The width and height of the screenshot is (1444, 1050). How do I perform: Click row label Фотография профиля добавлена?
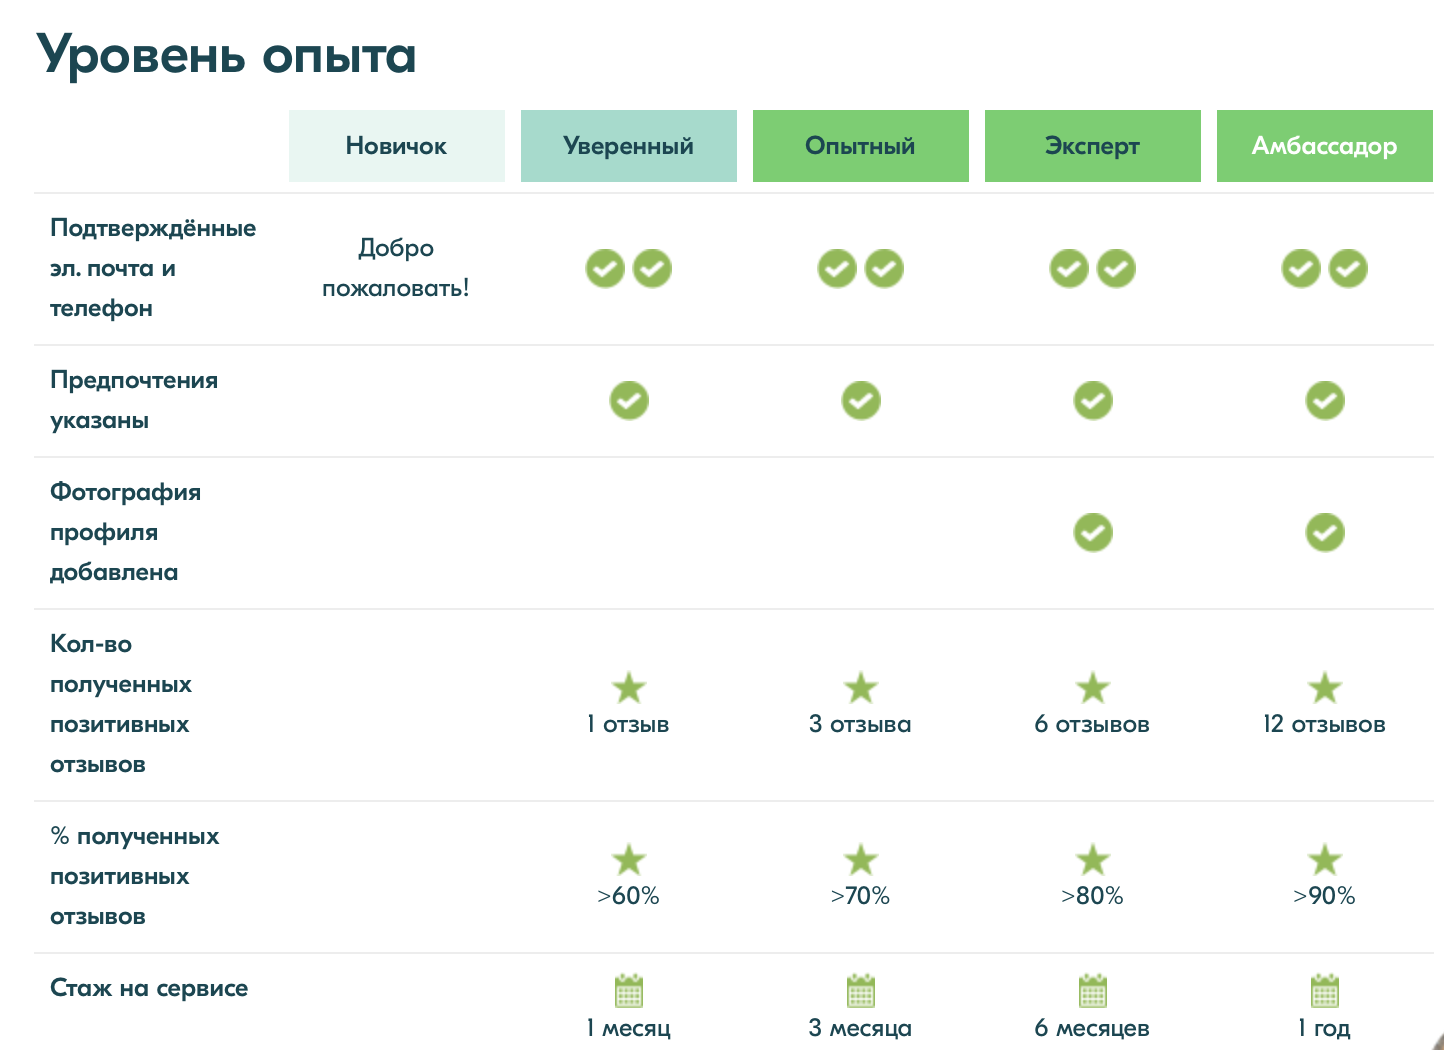[126, 532]
